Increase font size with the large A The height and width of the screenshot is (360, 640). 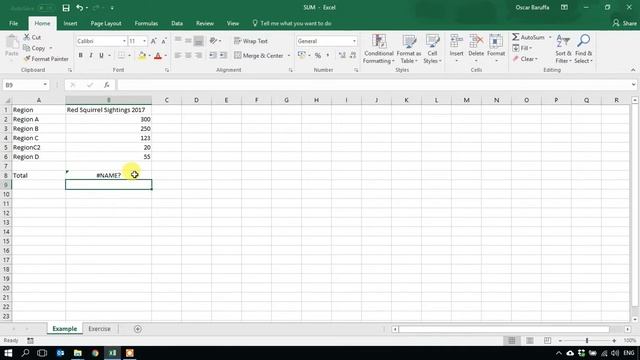(154, 41)
